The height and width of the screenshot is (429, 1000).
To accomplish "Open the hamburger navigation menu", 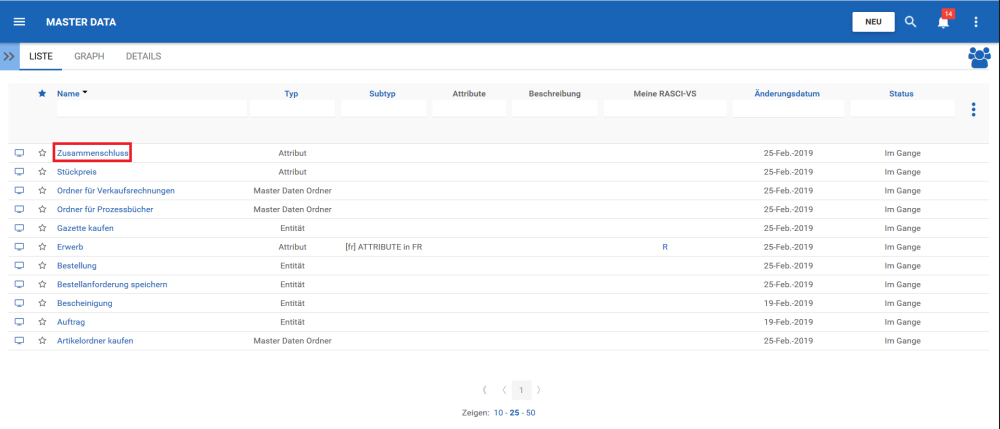I will pos(19,22).
